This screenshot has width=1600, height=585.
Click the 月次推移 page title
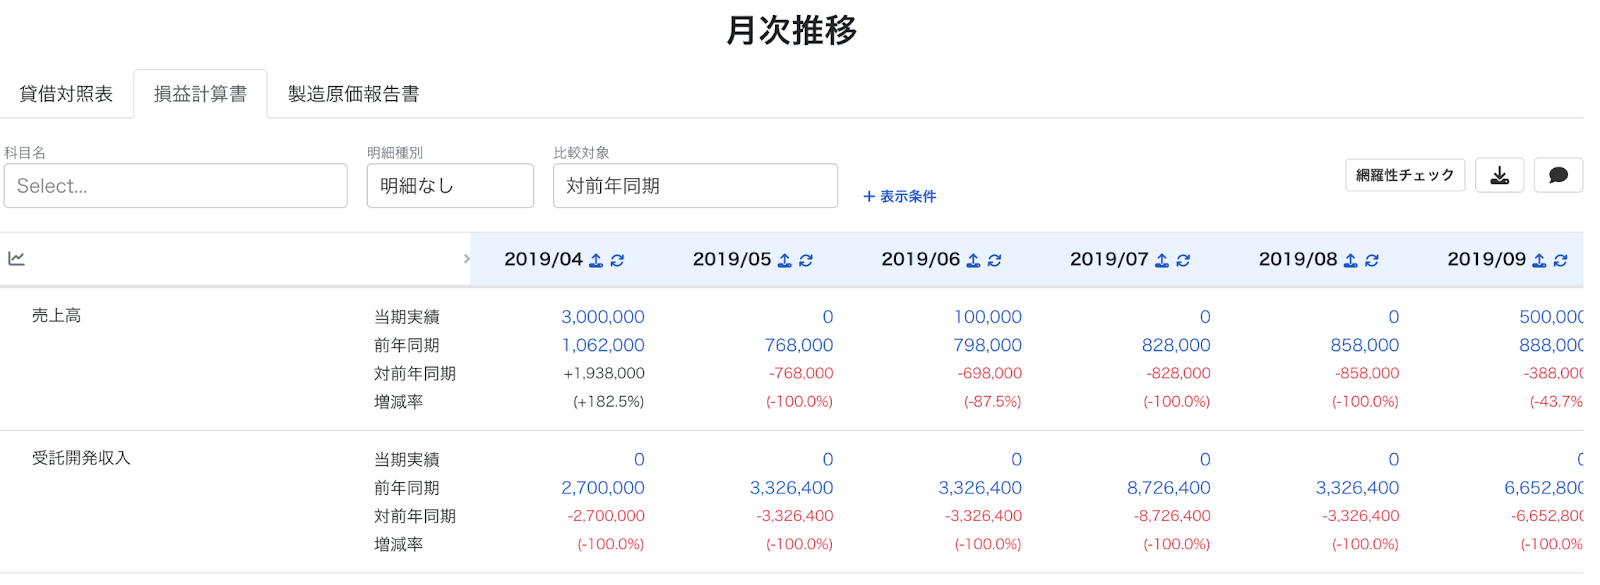[792, 30]
